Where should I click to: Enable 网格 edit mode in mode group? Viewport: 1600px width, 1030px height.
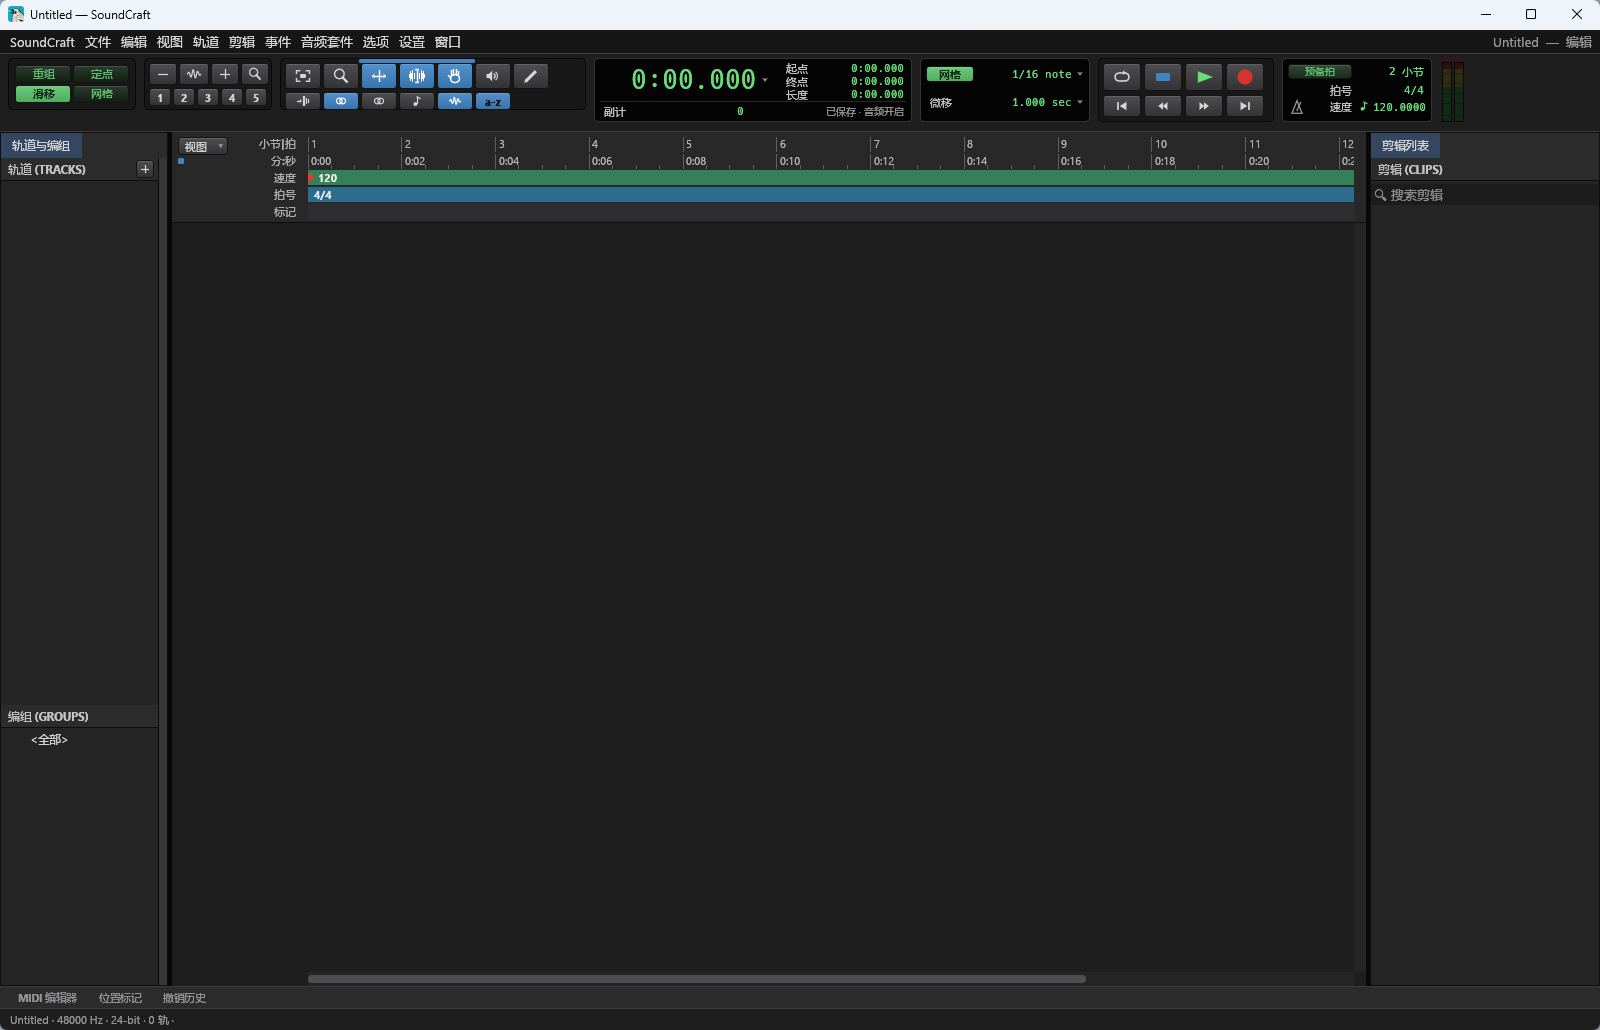[101, 94]
